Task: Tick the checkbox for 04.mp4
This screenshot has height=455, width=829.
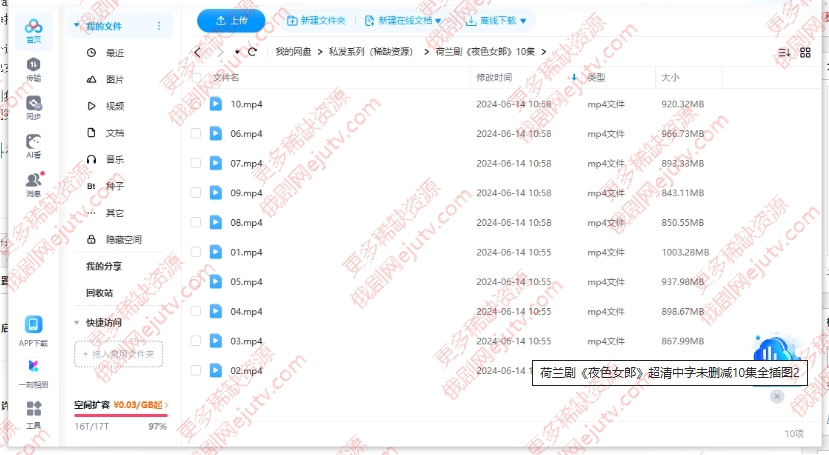Action: tap(196, 311)
